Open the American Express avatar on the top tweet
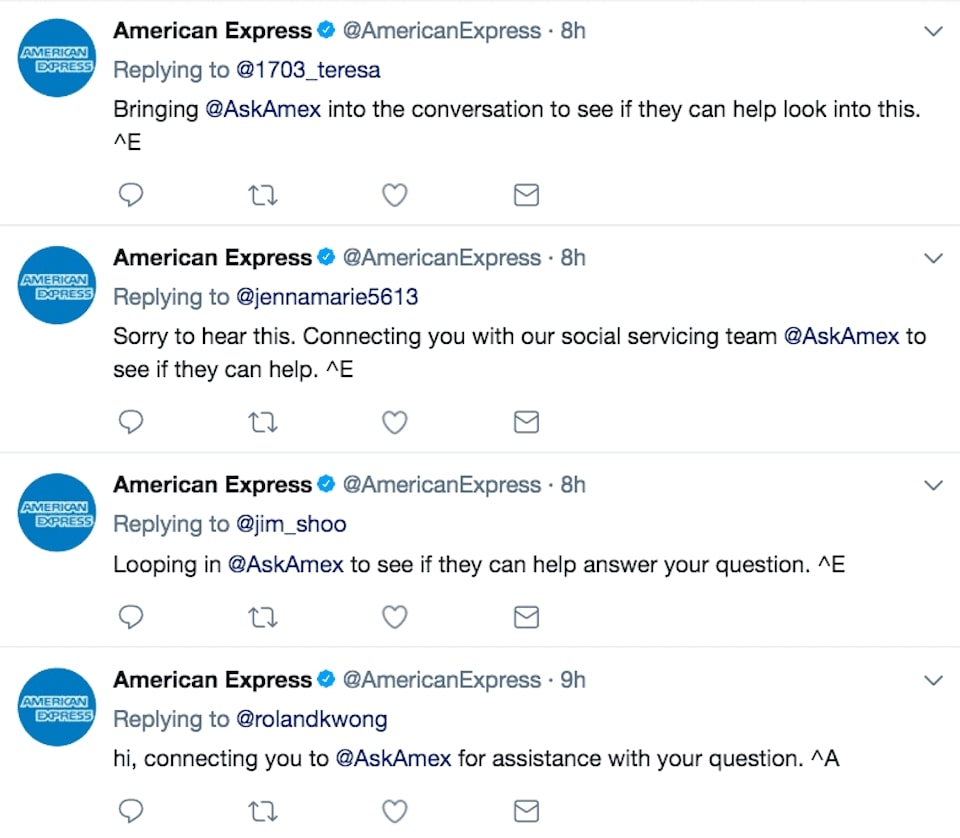 57,58
